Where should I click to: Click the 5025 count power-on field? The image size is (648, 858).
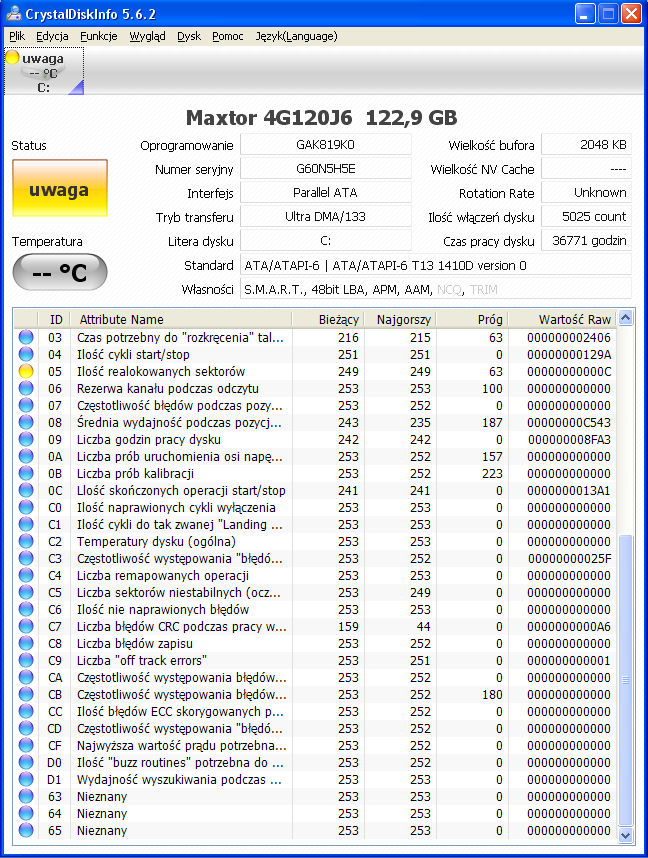coord(586,217)
